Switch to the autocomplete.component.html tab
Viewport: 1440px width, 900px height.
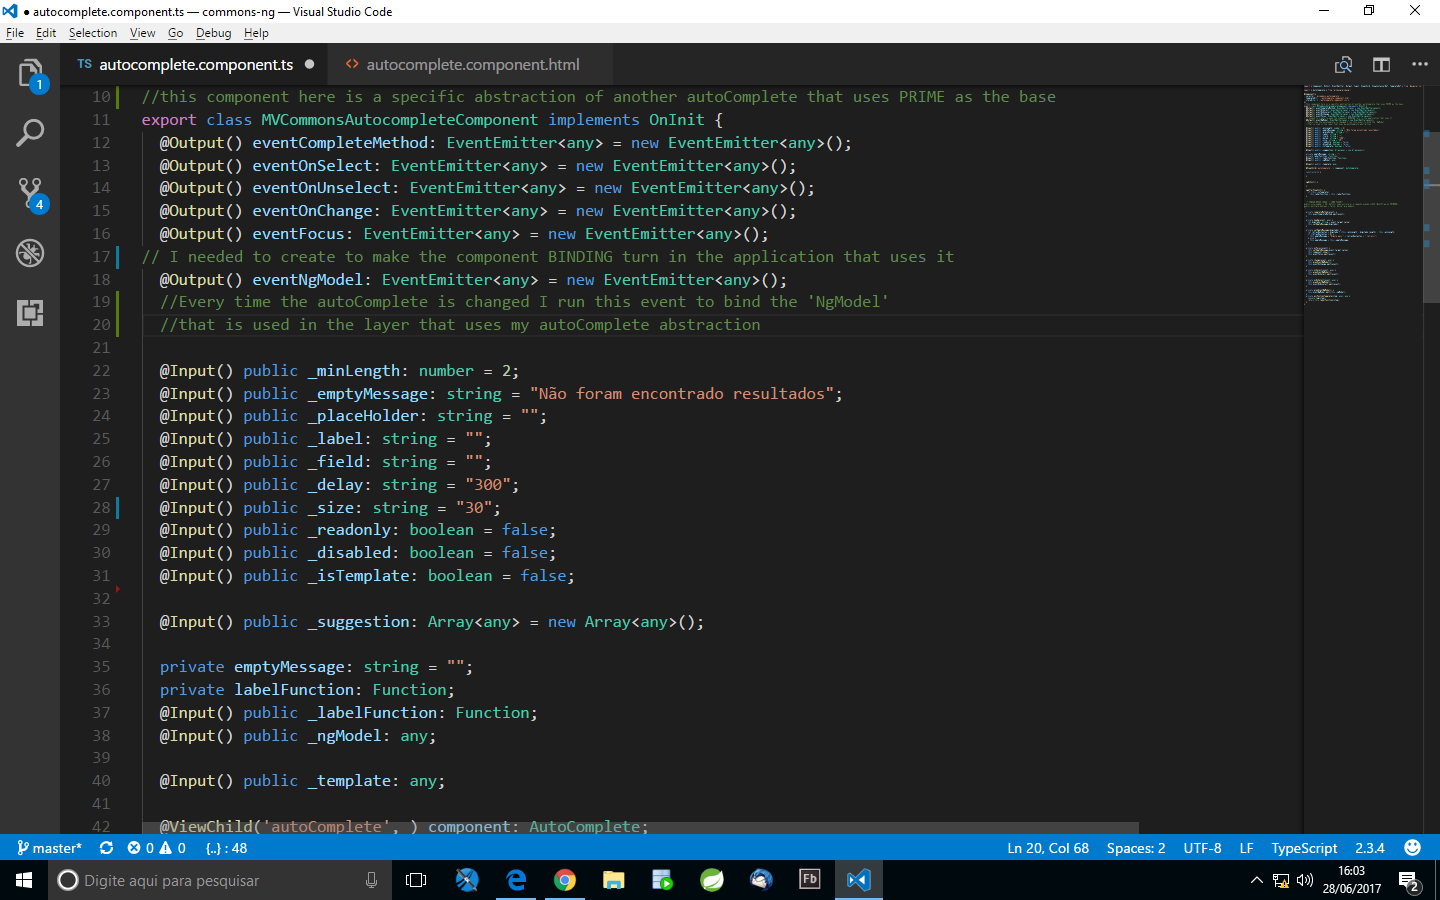click(x=470, y=64)
